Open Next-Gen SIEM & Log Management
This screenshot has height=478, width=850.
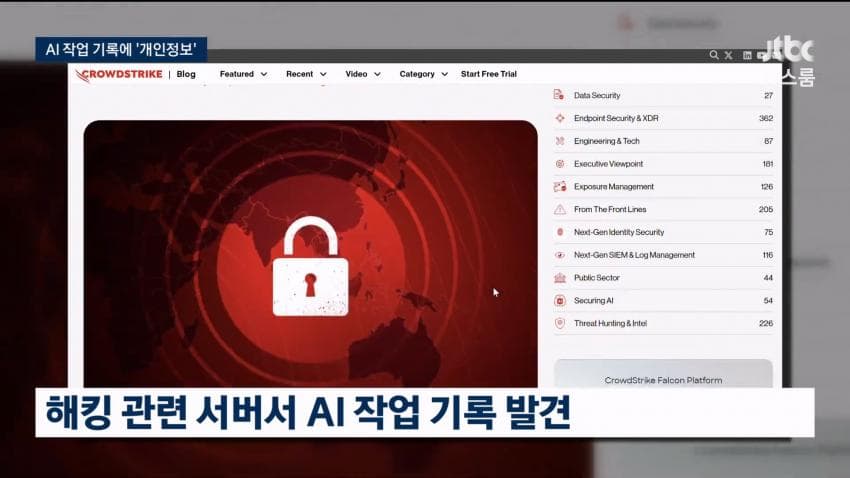[634, 255]
